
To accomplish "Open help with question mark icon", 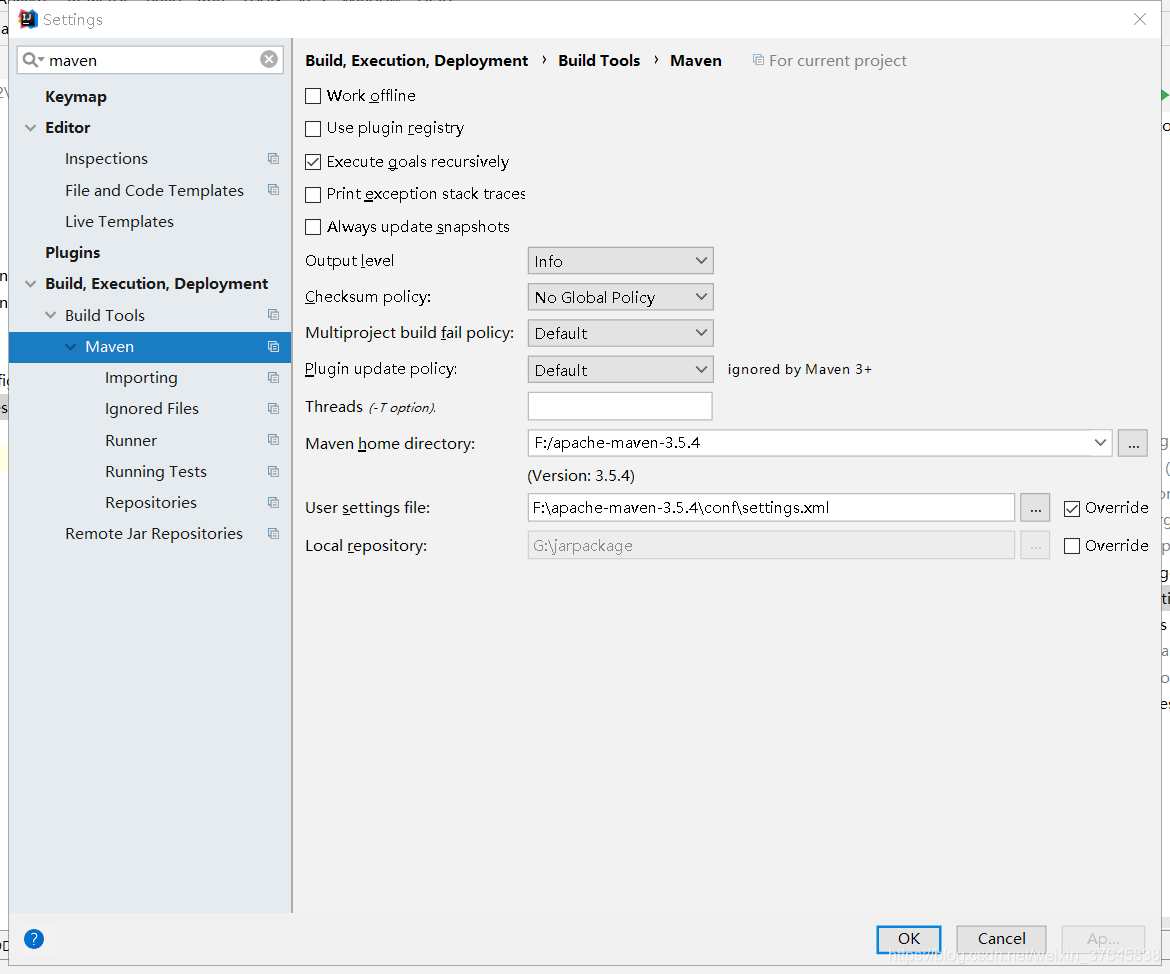I will coord(34,939).
